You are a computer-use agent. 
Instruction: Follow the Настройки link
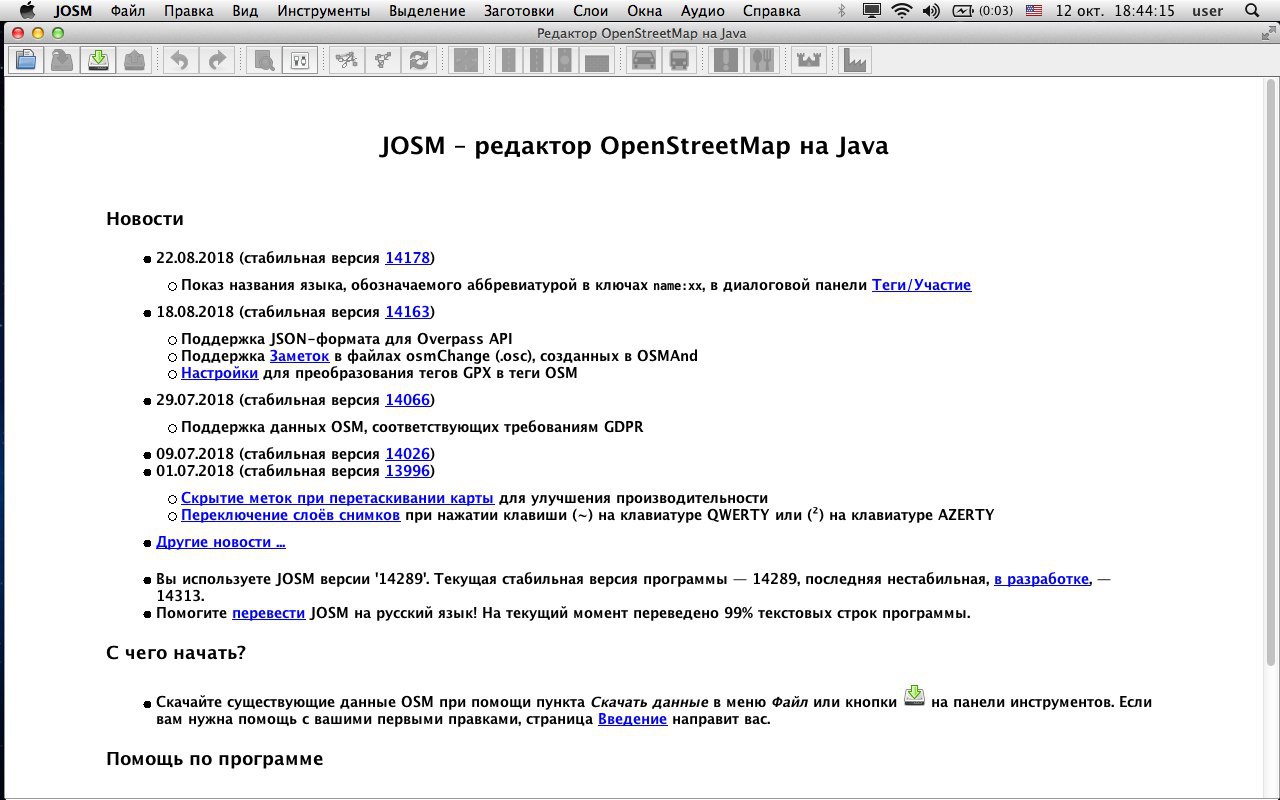pos(219,373)
